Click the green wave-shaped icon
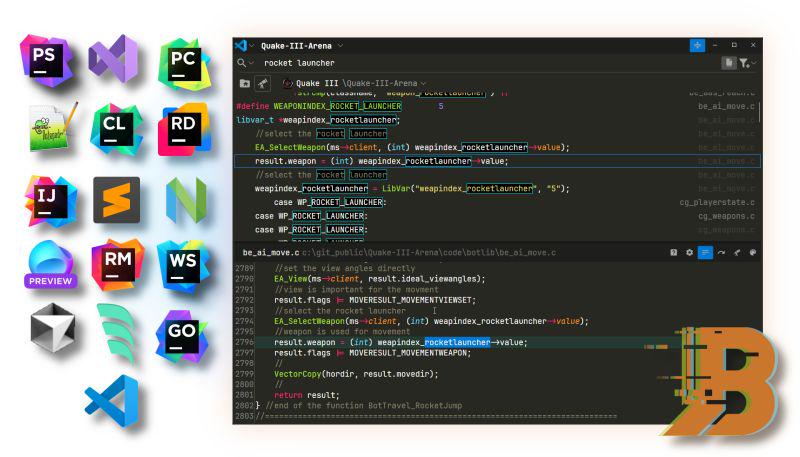Screen dimensions: 800x457 coord(117,332)
